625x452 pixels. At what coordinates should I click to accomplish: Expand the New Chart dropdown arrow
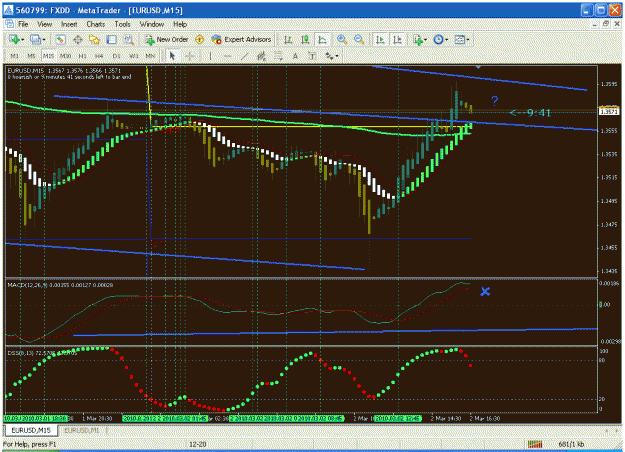point(23,40)
